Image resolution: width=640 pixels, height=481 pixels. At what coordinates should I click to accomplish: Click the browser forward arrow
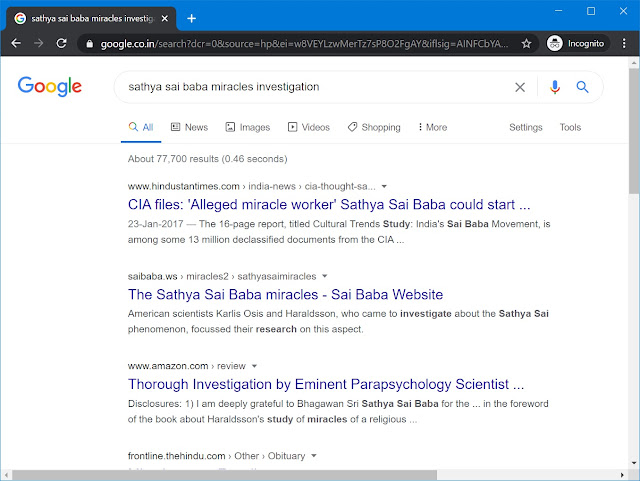point(39,43)
